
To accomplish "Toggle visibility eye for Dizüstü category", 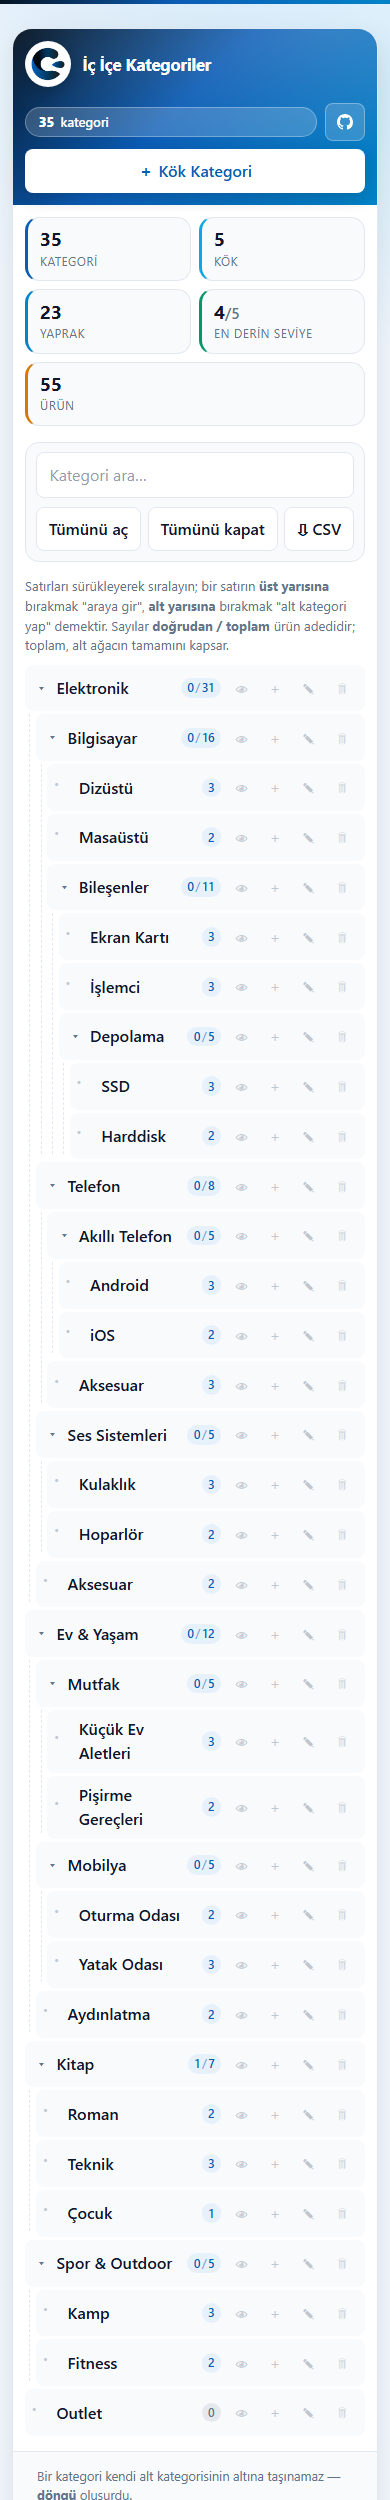I will [241, 789].
